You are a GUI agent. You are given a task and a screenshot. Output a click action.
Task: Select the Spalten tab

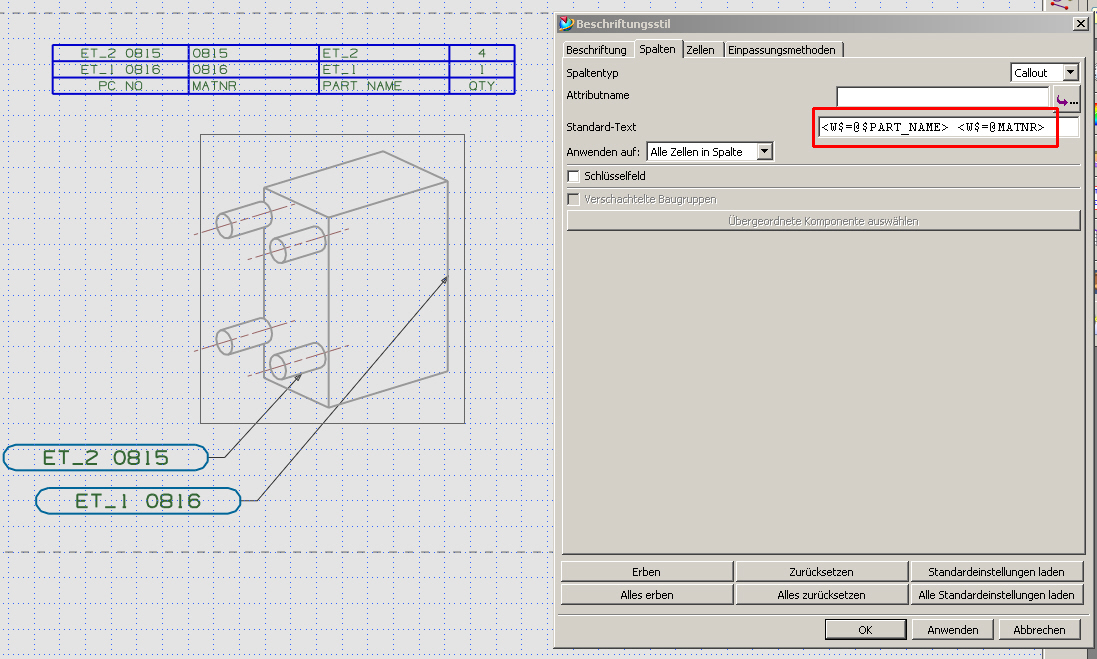tap(657, 49)
